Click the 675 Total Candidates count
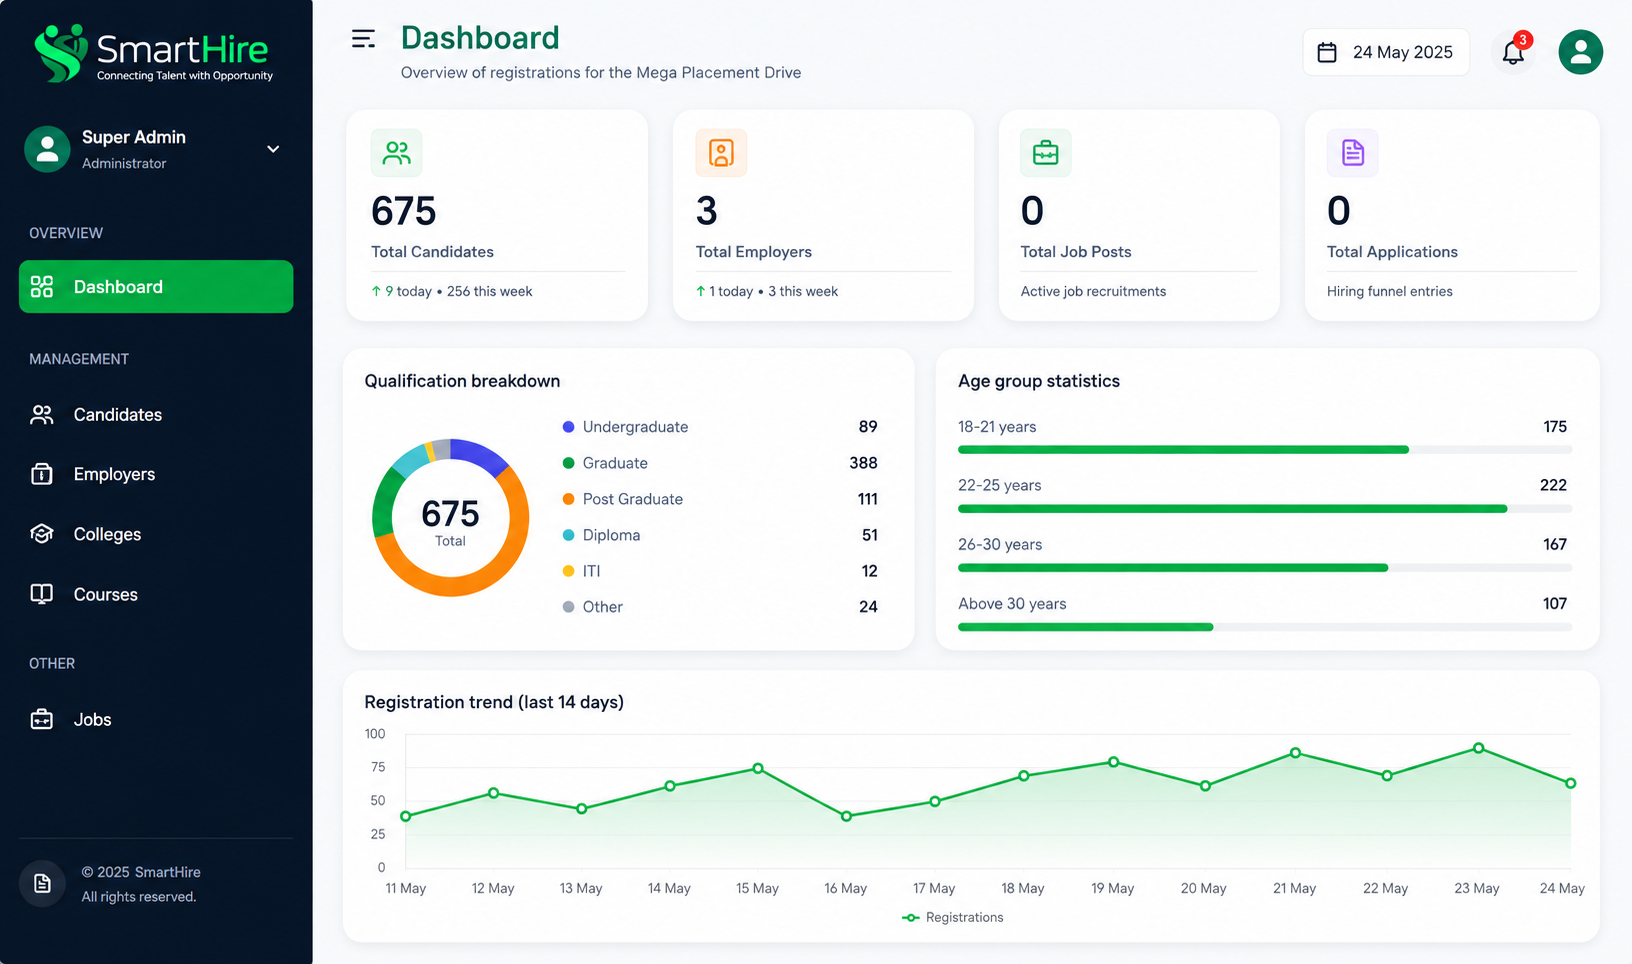The image size is (1632, 964). click(404, 211)
